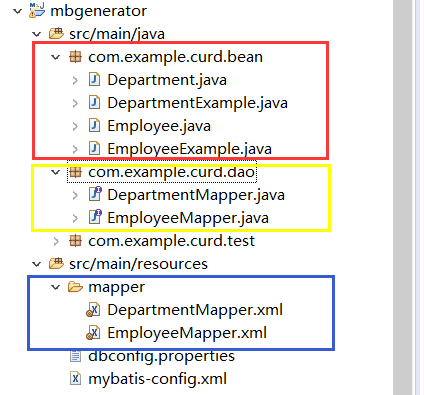This screenshot has width=424, height=395.
Task: Expand the DepartmentExample.java node
Action: [x=75, y=103]
